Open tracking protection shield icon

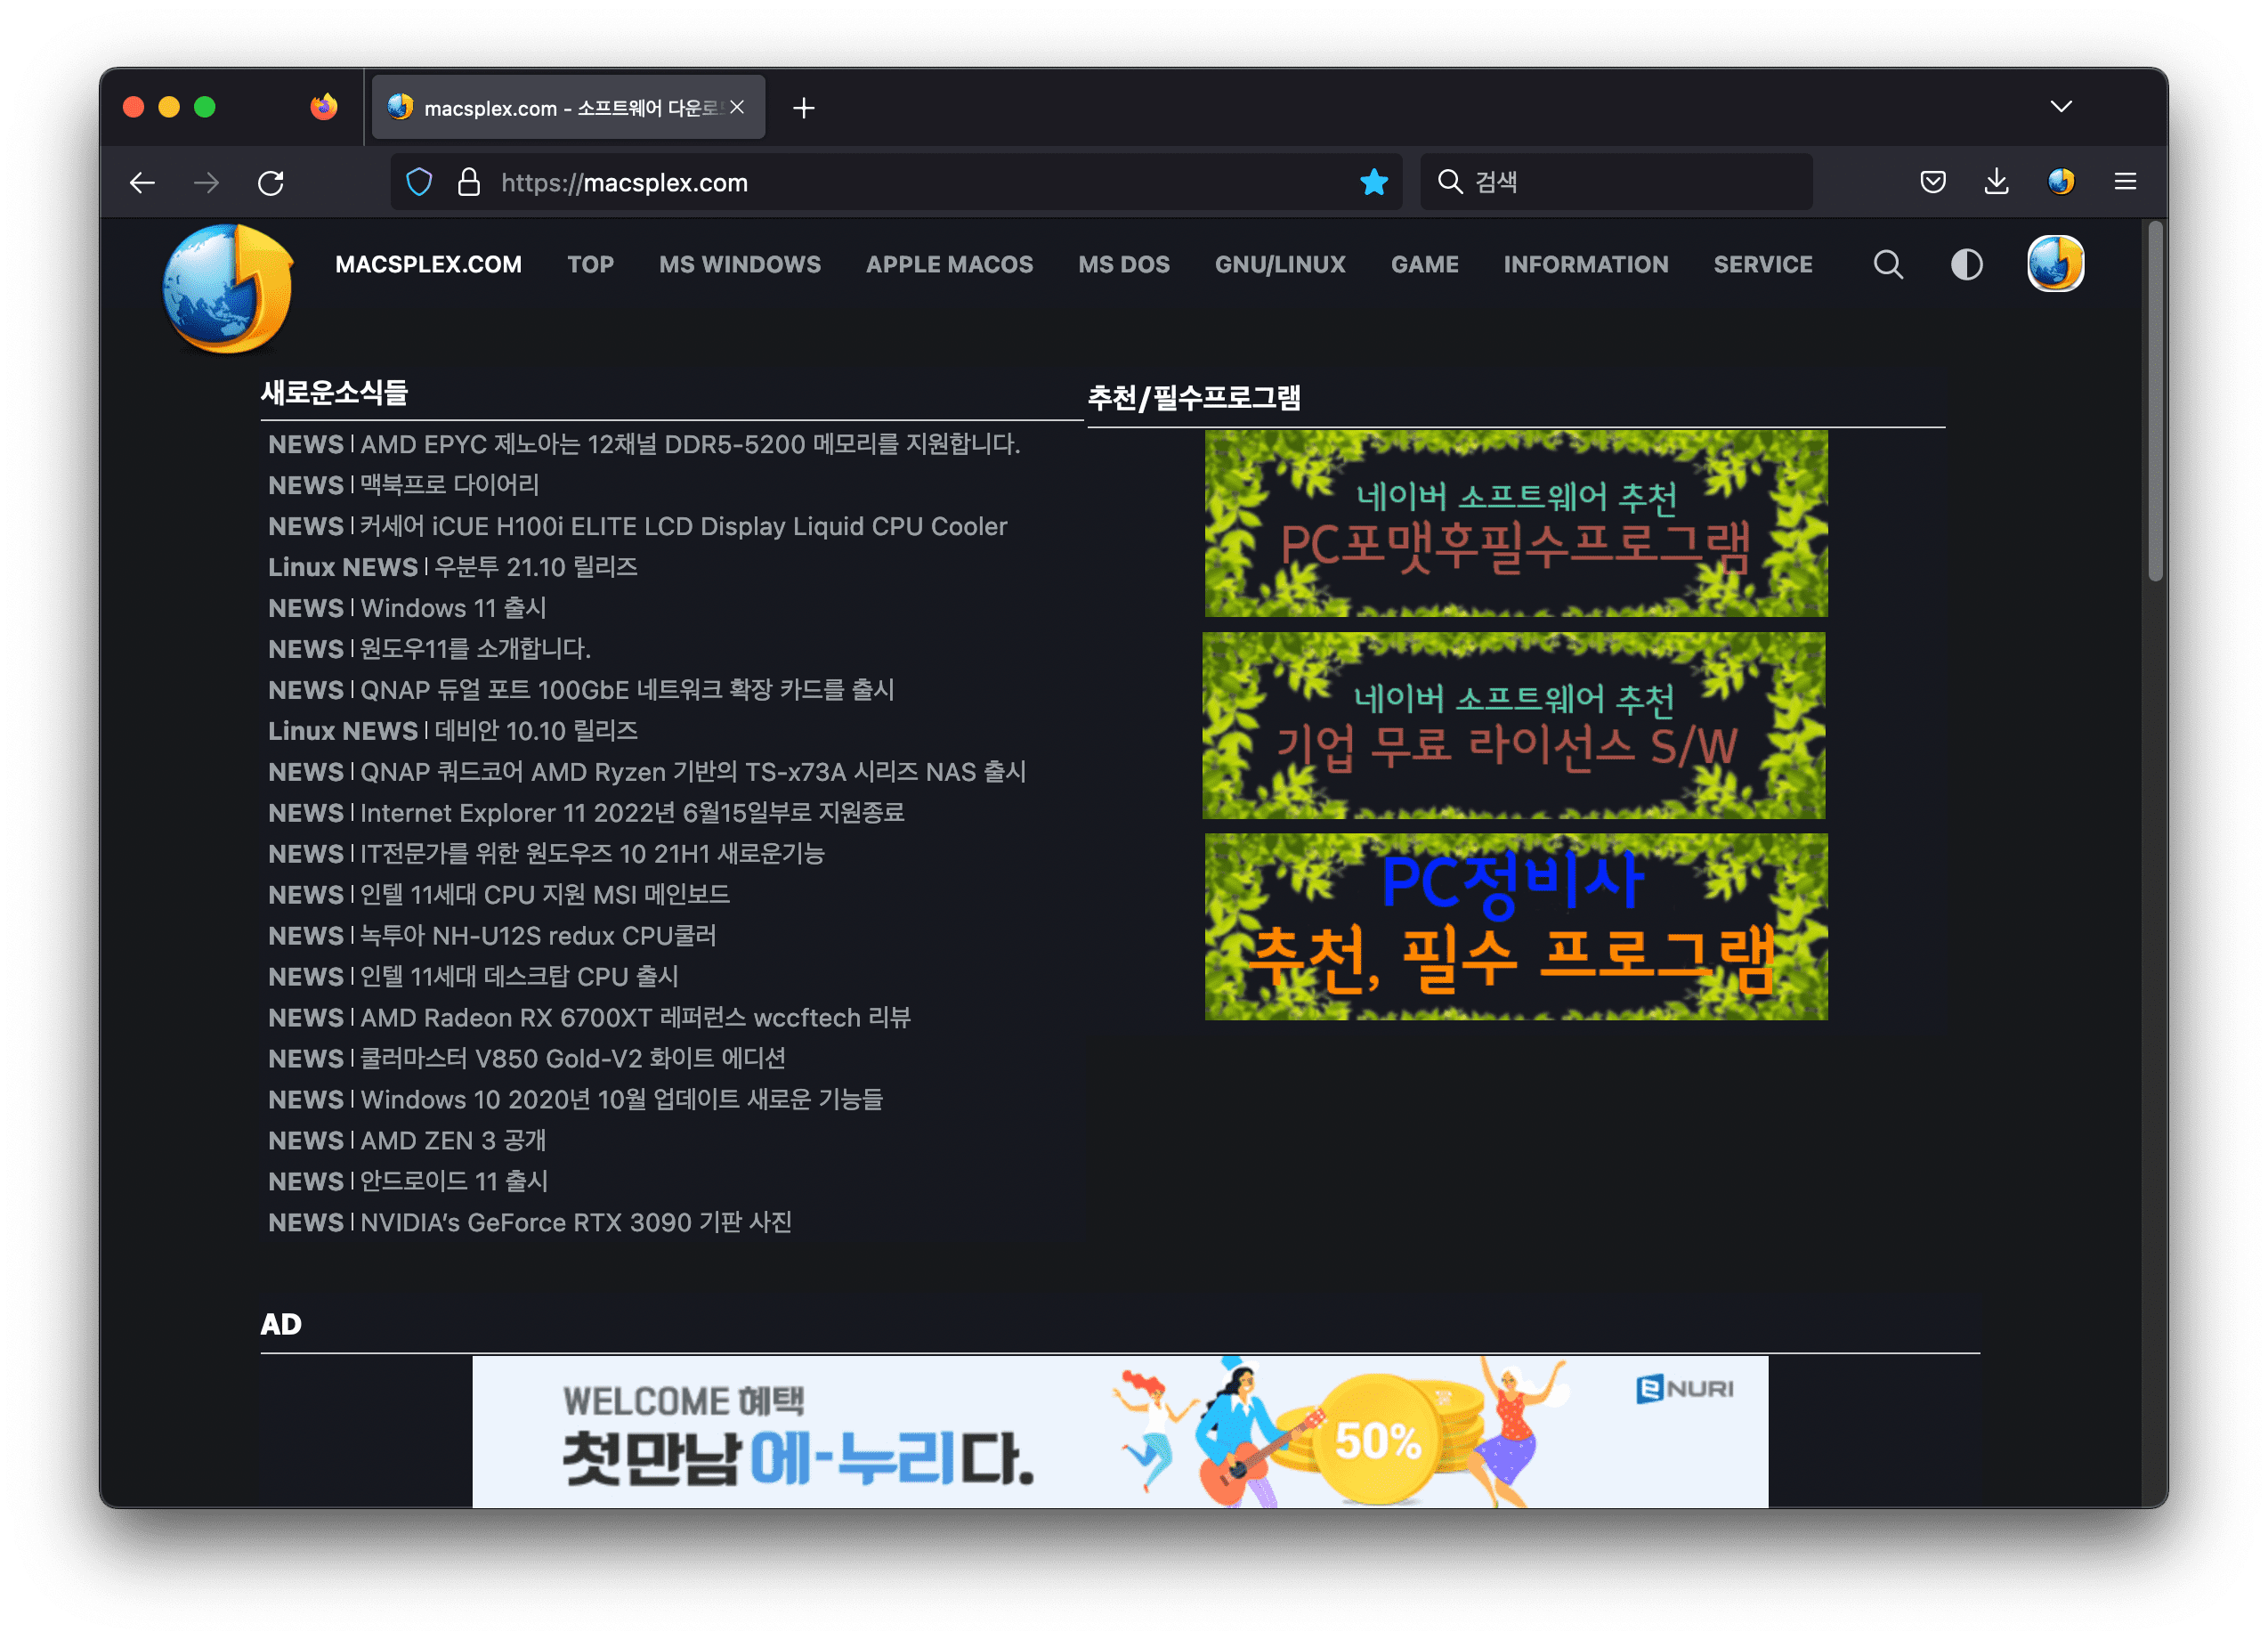pyautogui.click(x=419, y=182)
